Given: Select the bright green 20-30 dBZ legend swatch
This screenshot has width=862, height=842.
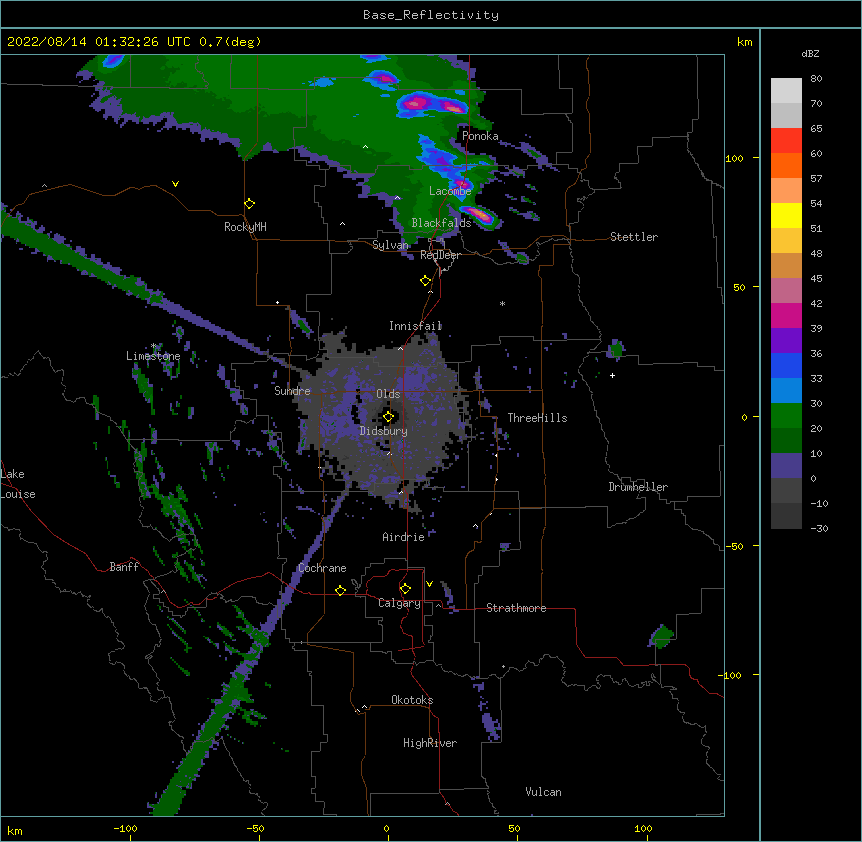Looking at the screenshot, I should (x=786, y=416).
